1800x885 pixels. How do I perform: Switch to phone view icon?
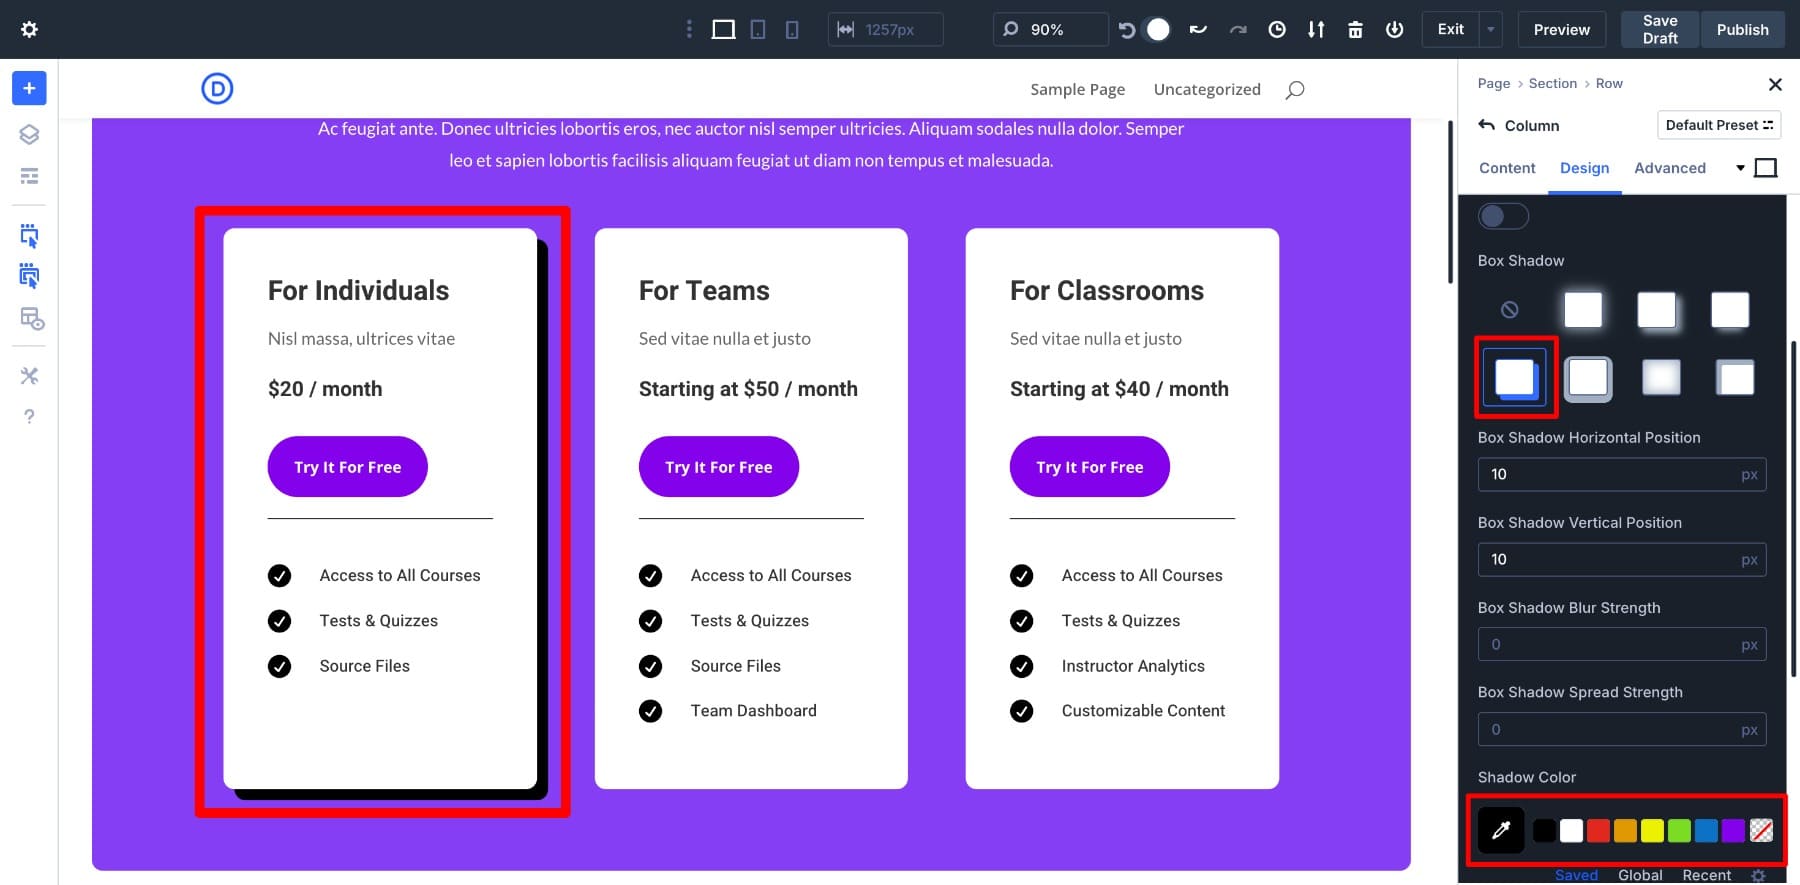792,29
